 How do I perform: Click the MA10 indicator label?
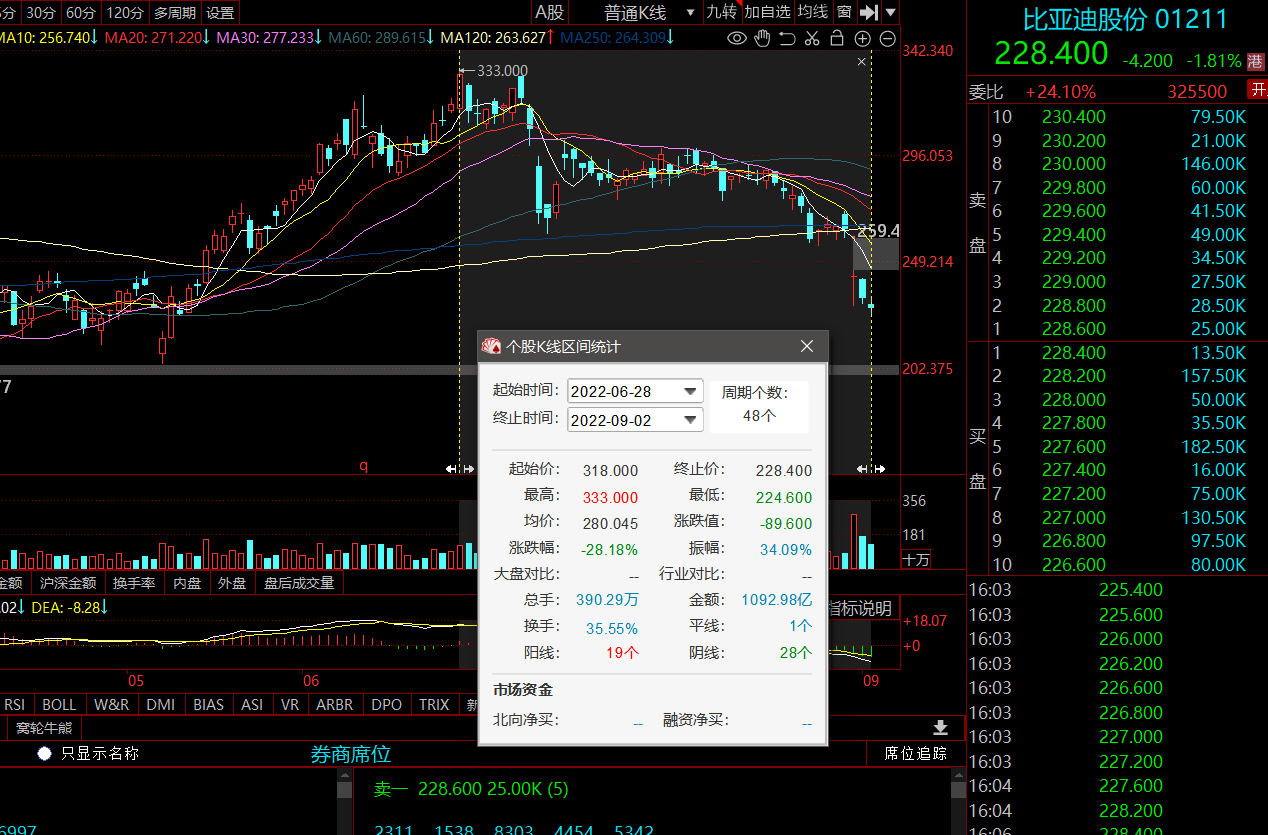(47, 38)
